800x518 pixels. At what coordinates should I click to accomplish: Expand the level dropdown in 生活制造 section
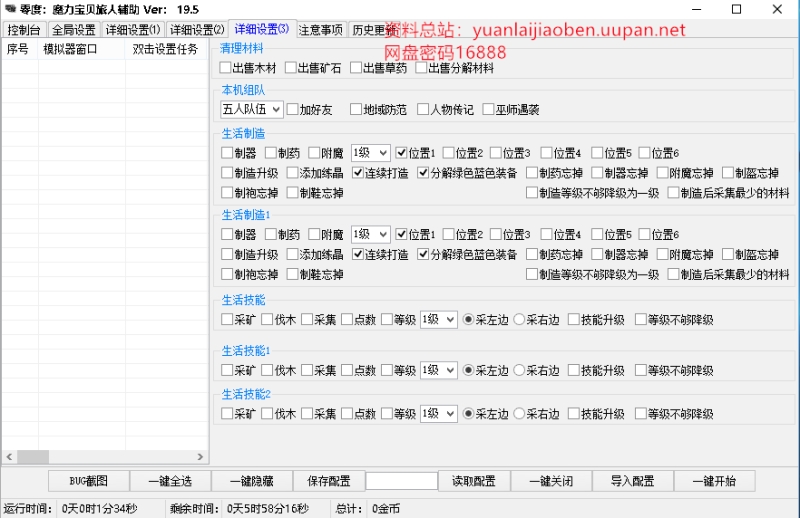pyautogui.click(x=371, y=153)
